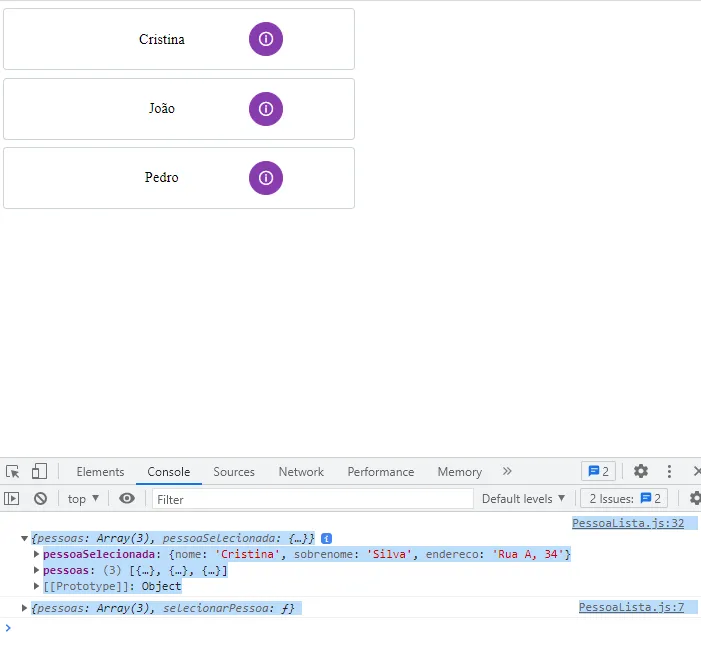Switch to the Elements tab
Image resolution: width=701 pixels, height=653 pixels.
[x=100, y=472]
